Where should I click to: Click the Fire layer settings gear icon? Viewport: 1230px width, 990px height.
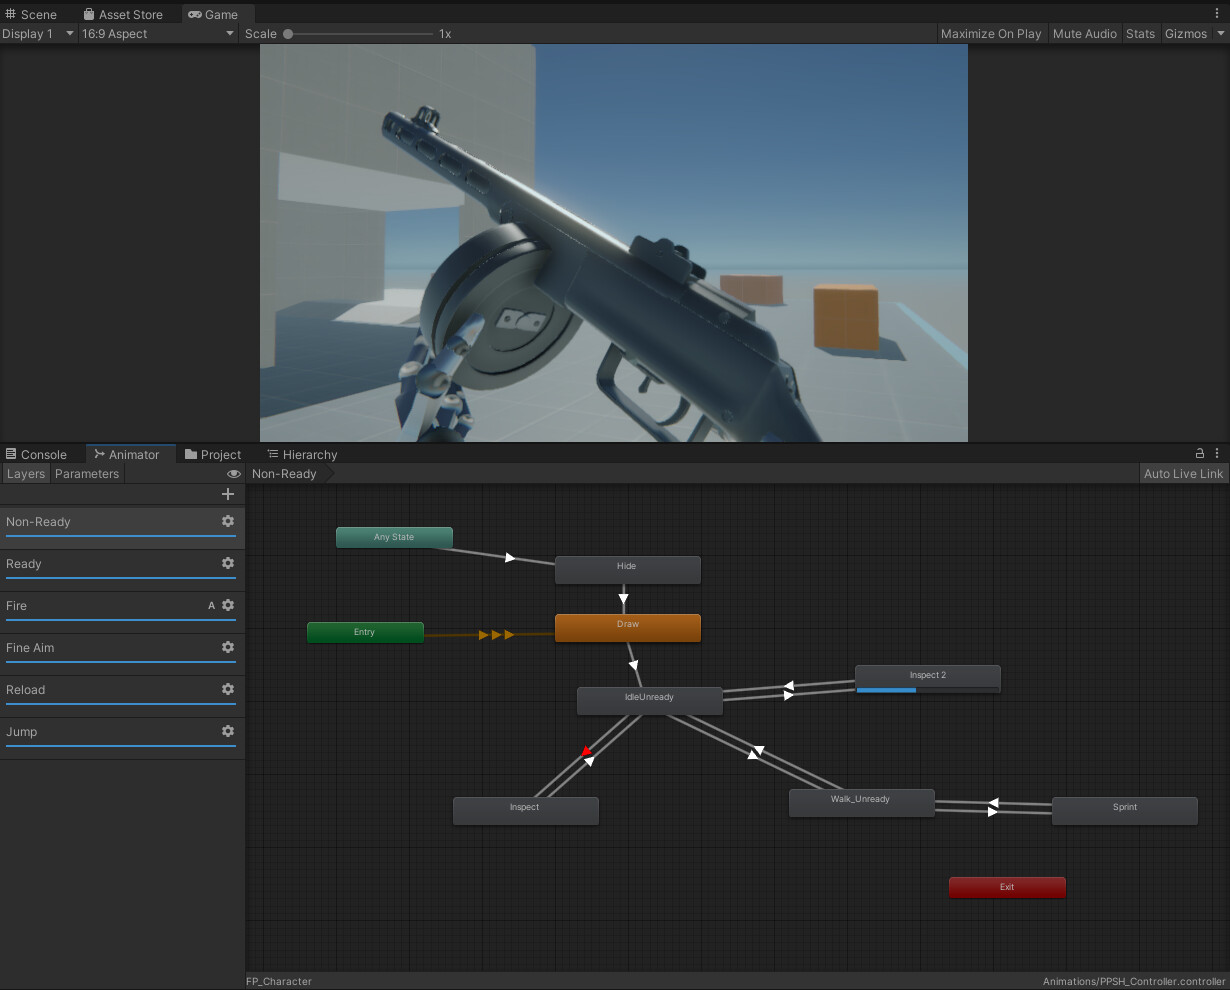click(x=228, y=605)
